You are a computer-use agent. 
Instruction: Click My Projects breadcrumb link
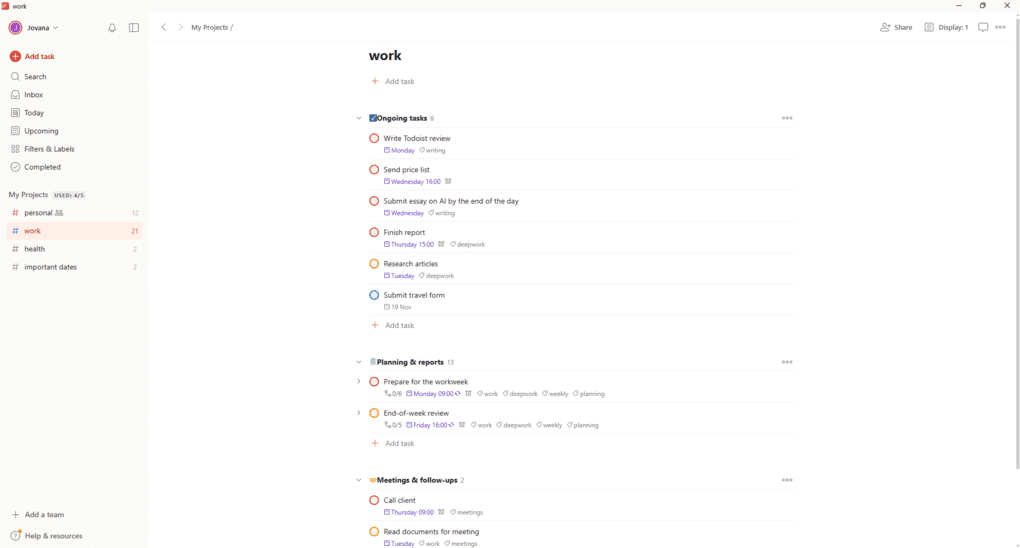(x=209, y=27)
